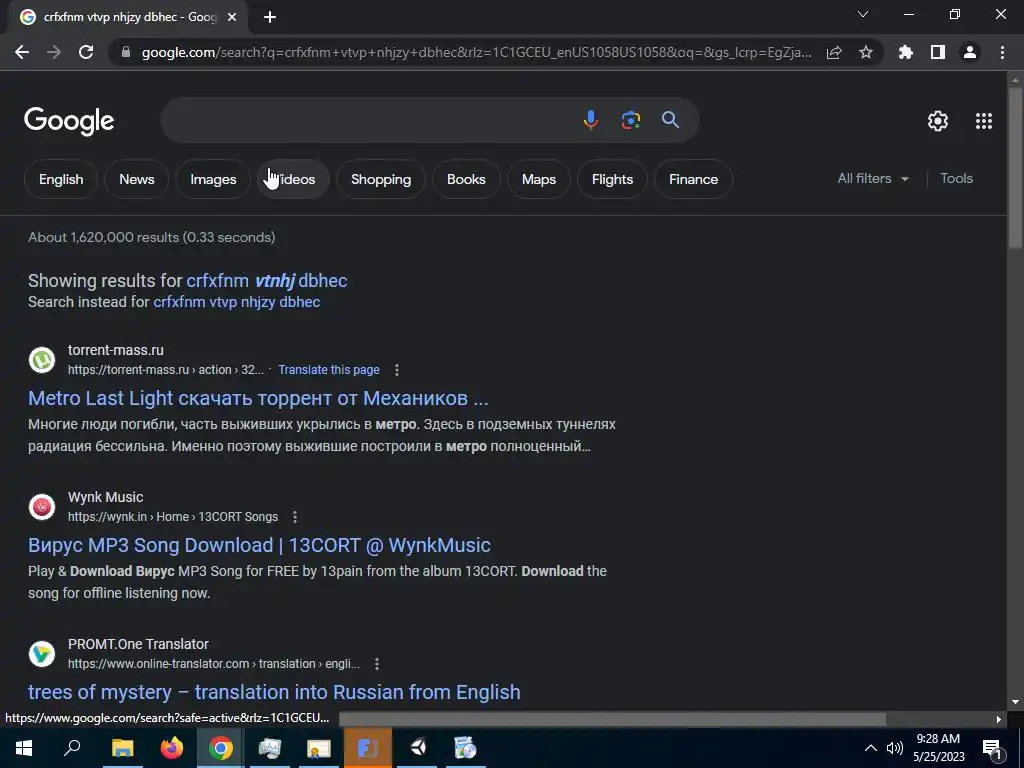Click the horizontal scrollbar right arrow
Viewport: 1024px width, 768px height.
[x=999, y=719]
